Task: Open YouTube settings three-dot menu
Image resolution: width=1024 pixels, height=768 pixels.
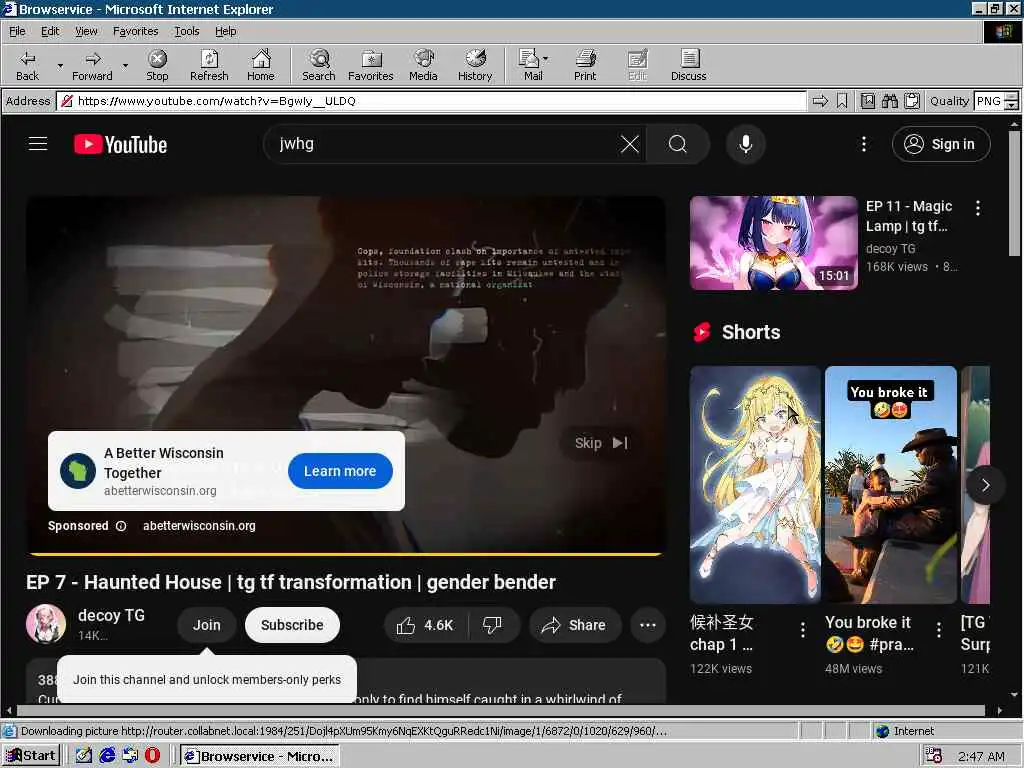Action: click(863, 144)
